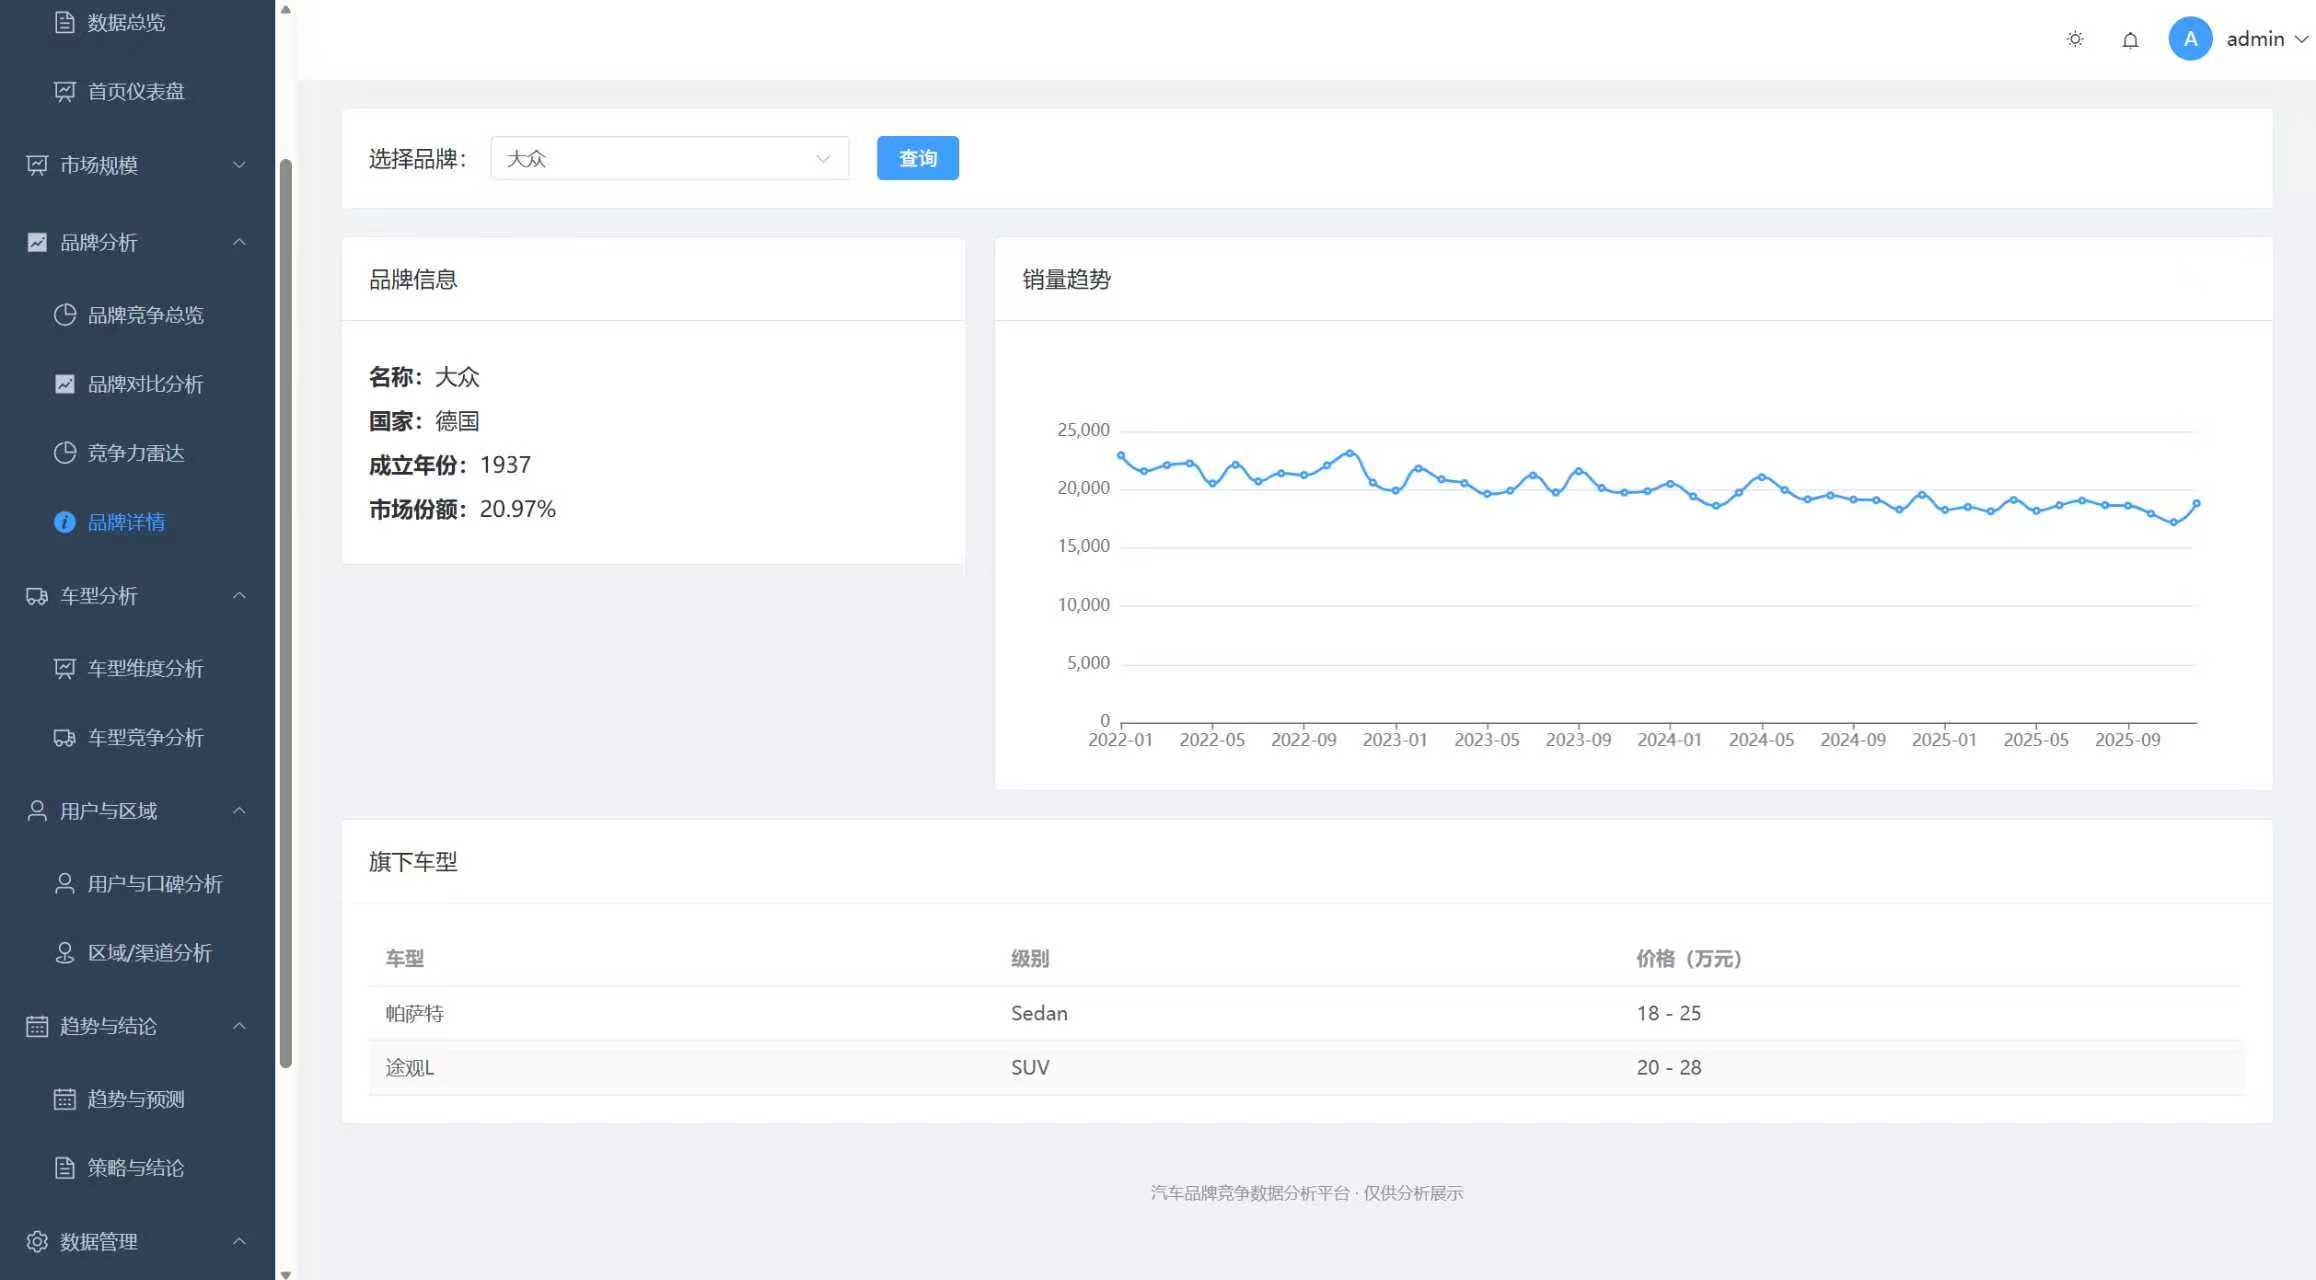Click the 数据总览 document icon
Image resolution: width=2316 pixels, height=1280 pixels.
pos(64,22)
